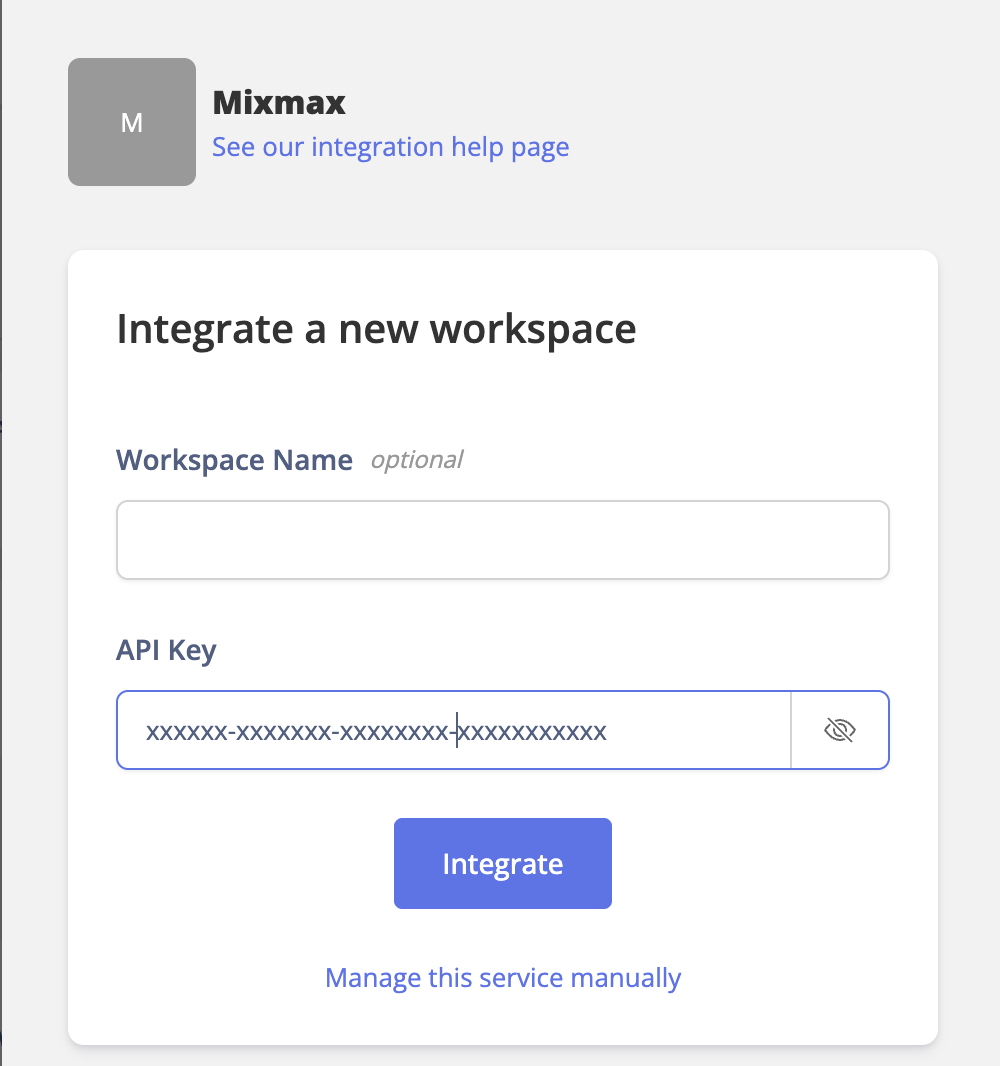Viewport: 1000px width, 1066px height.
Task: Open Manage this service manually link
Action: (x=502, y=978)
